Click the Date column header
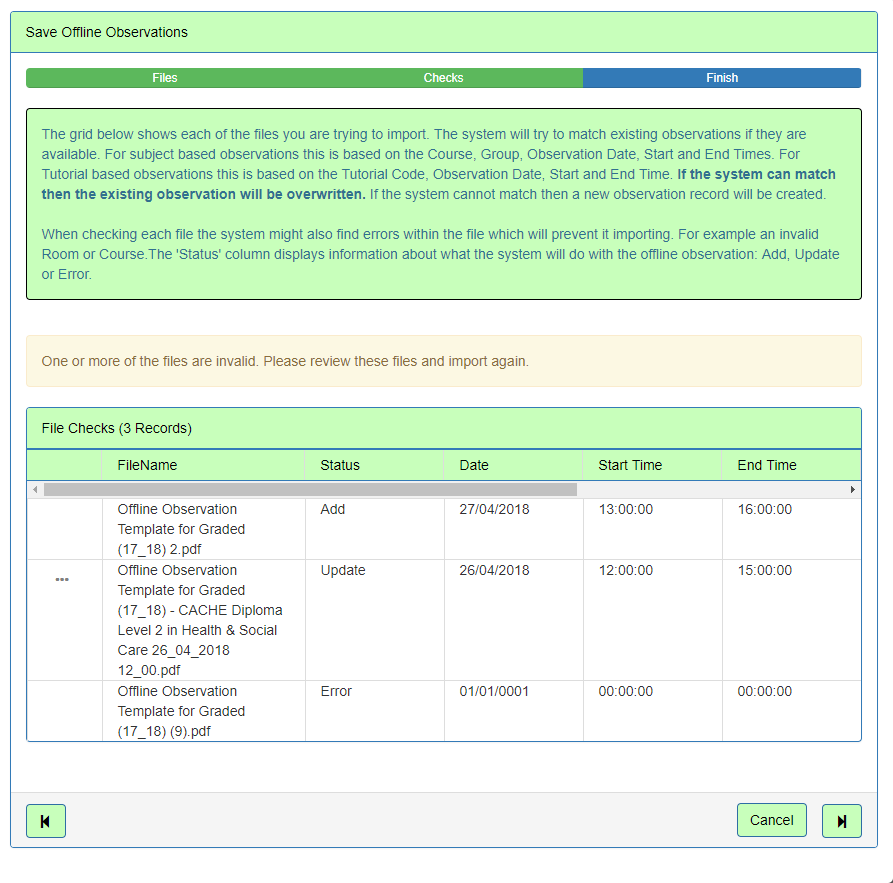Screen dimensions: 893x883 pyautogui.click(x=513, y=465)
